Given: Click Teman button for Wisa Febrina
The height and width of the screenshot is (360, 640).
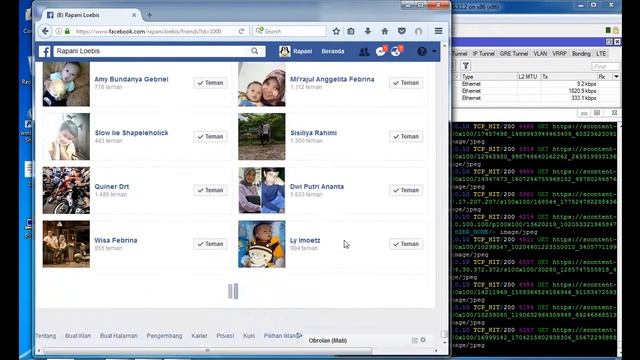Looking at the screenshot, I should point(210,244).
